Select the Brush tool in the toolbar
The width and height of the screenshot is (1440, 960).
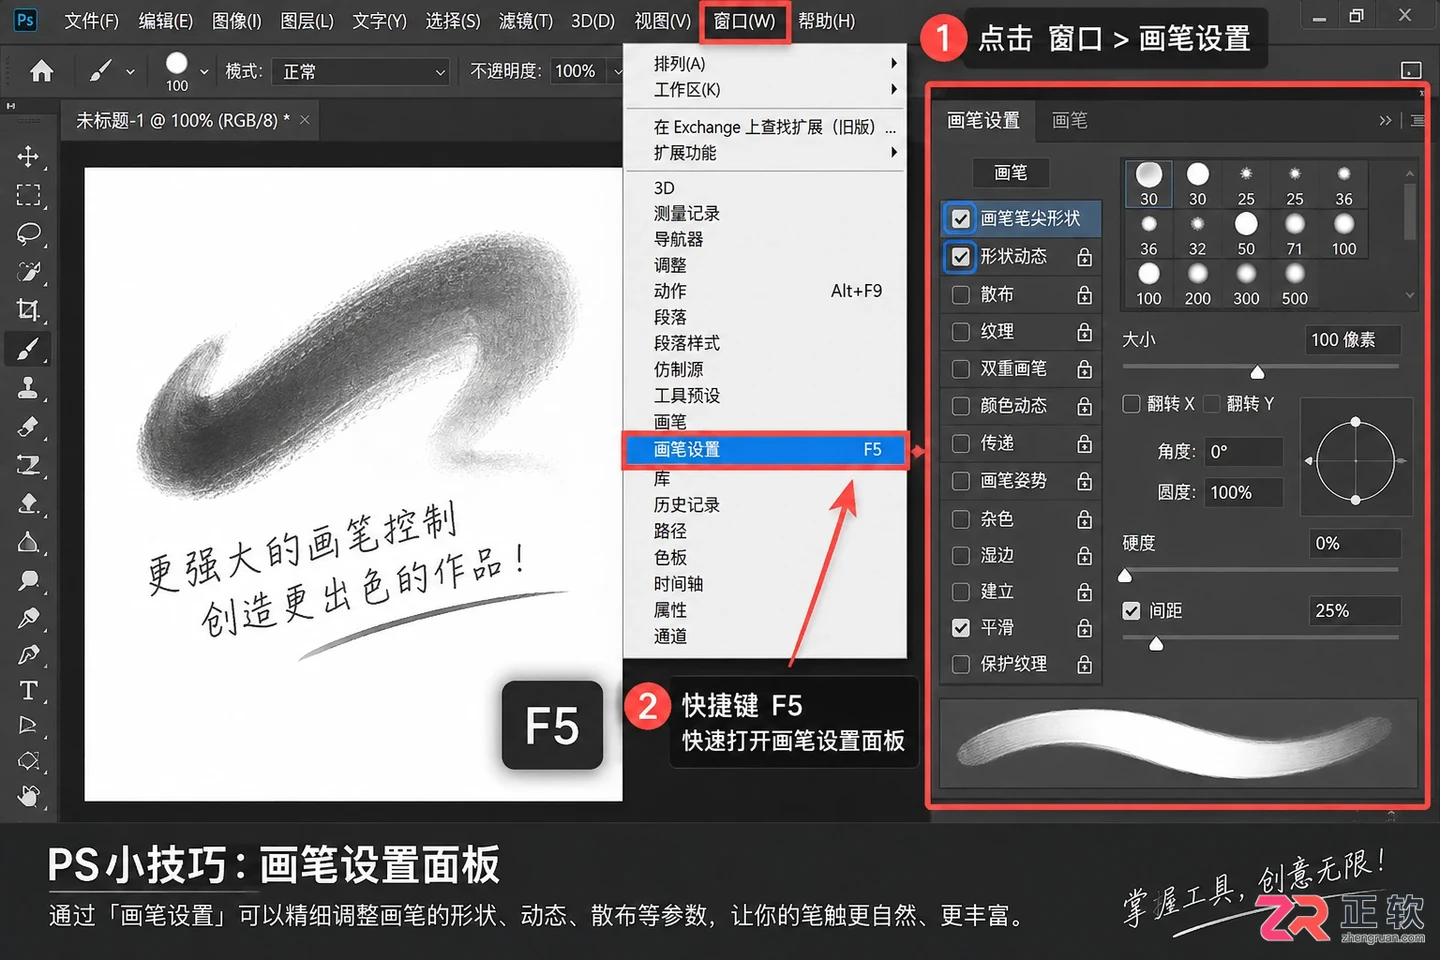[x=28, y=349]
